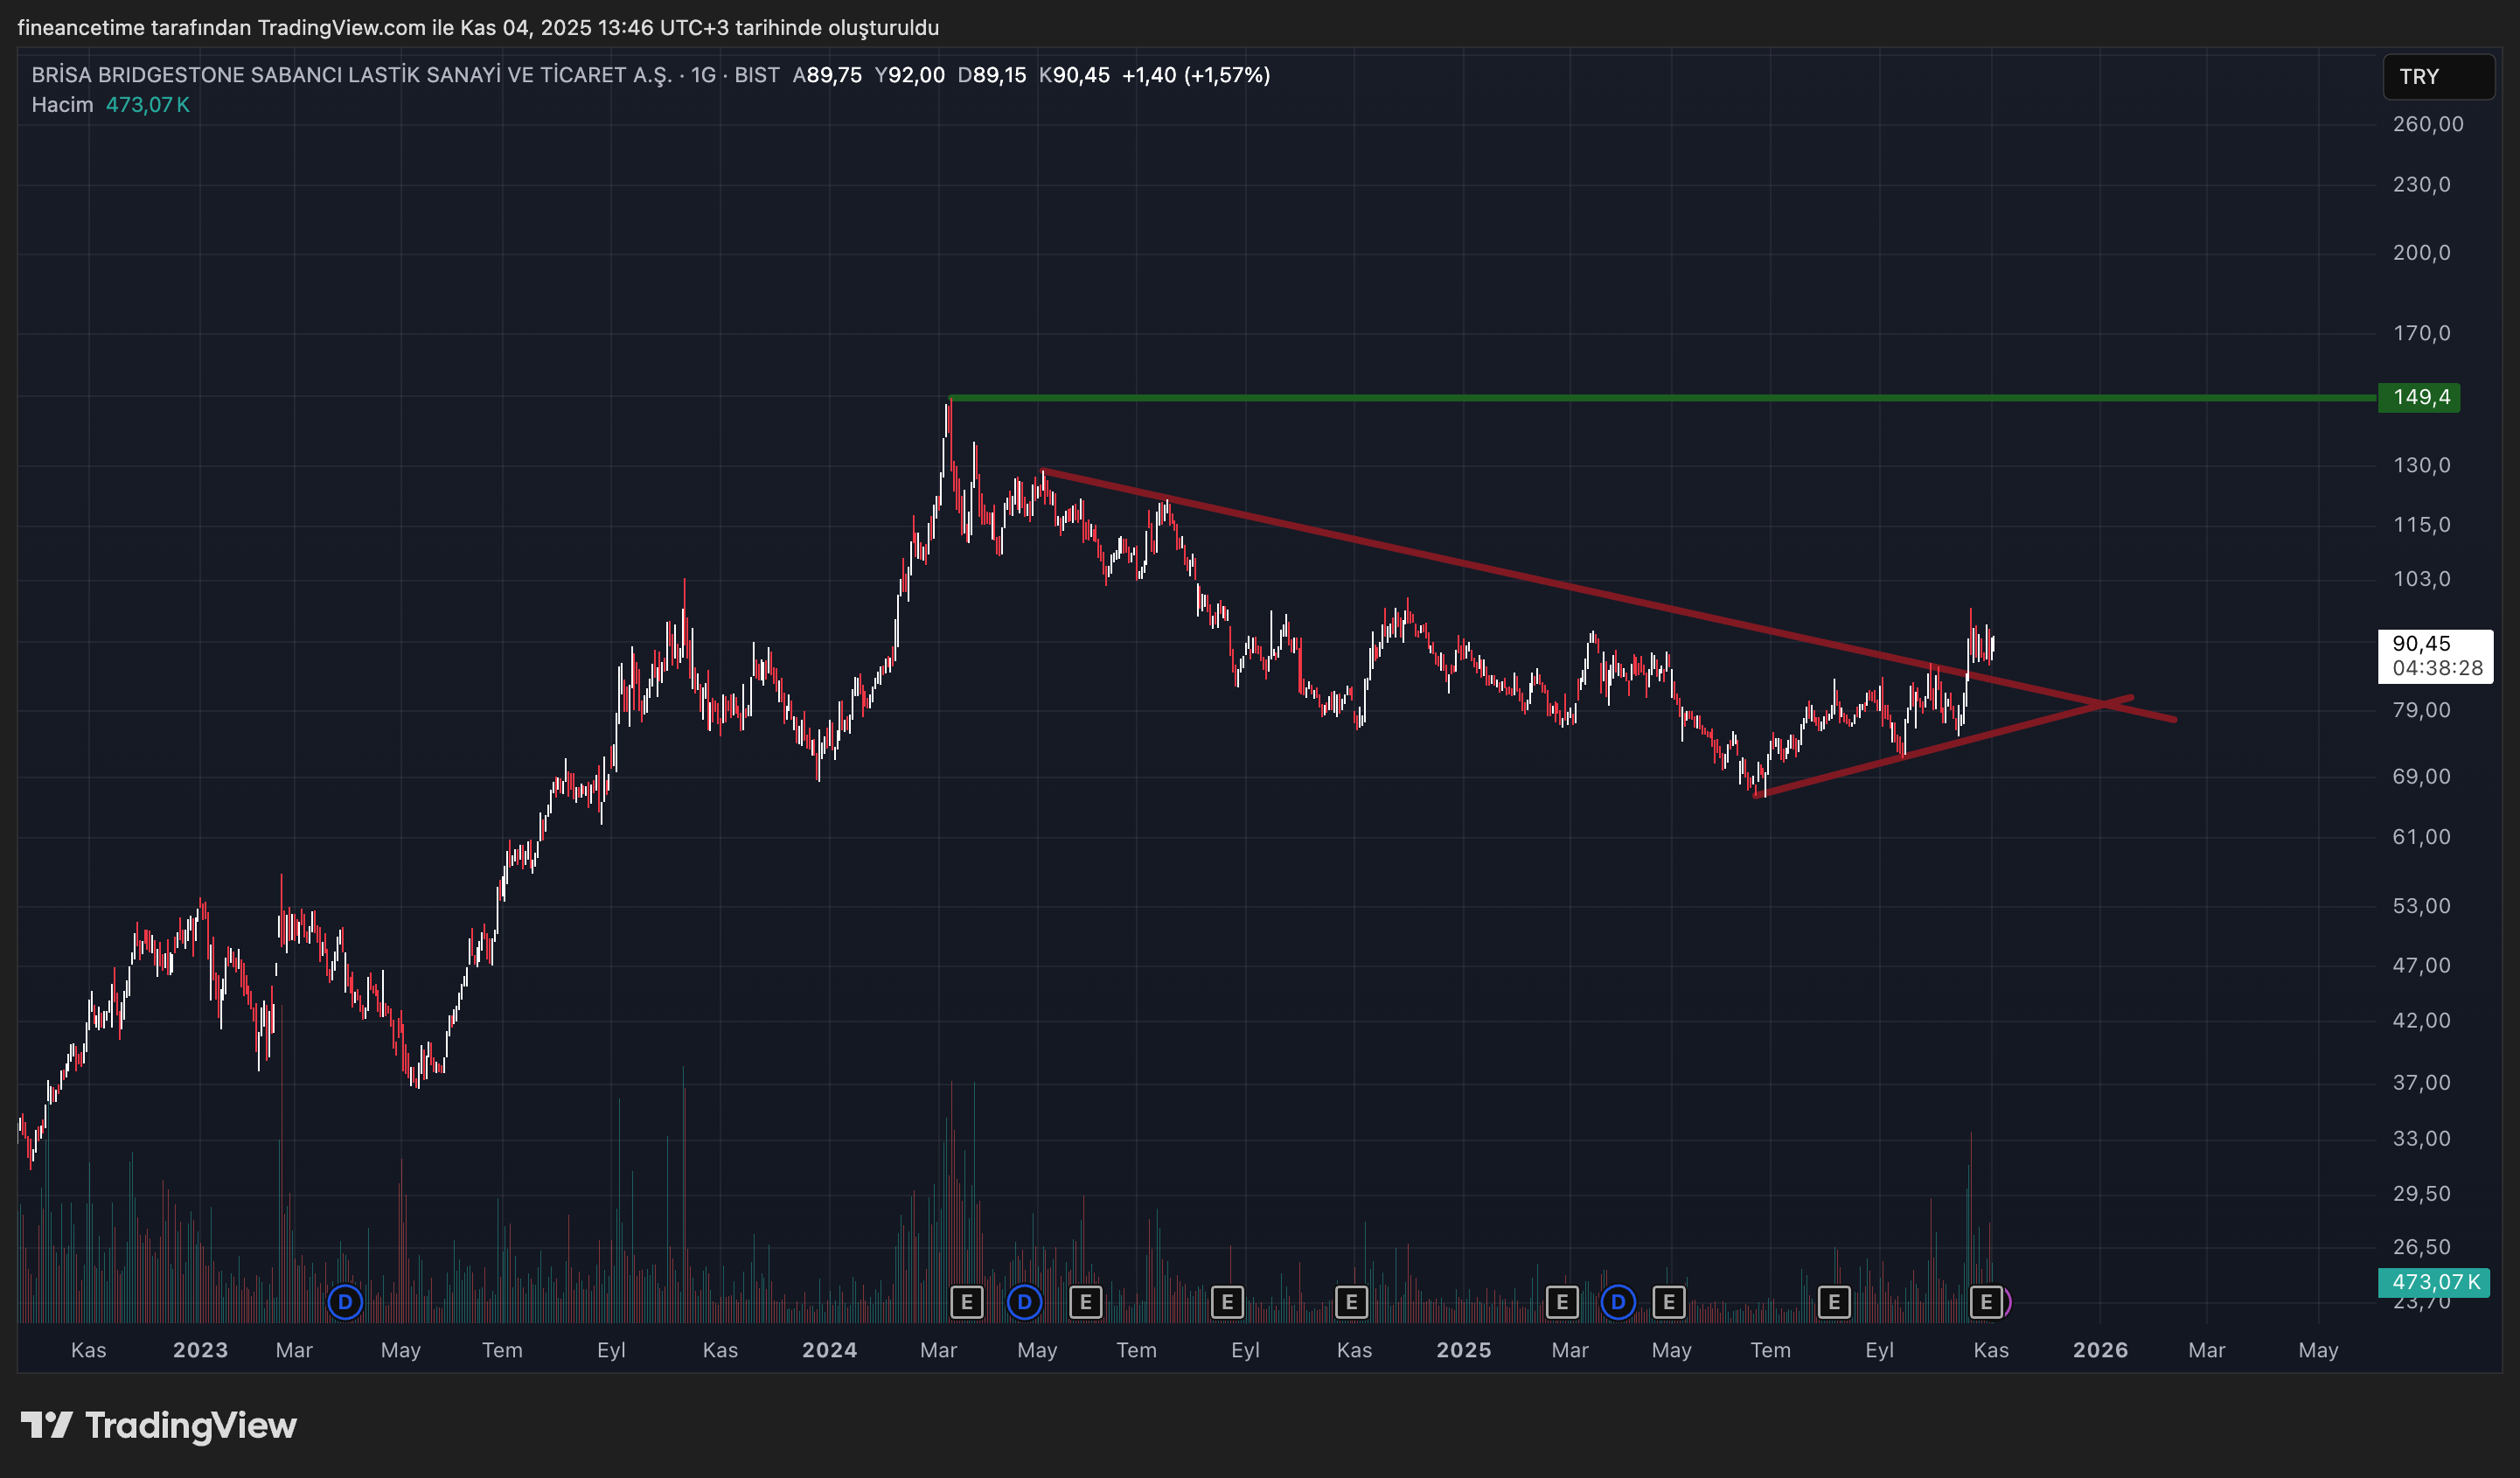Image resolution: width=2520 pixels, height=1478 pixels.
Task: Open the earnings marker before Eylül 2024
Action: pyautogui.click(x=1227, y=1302)
